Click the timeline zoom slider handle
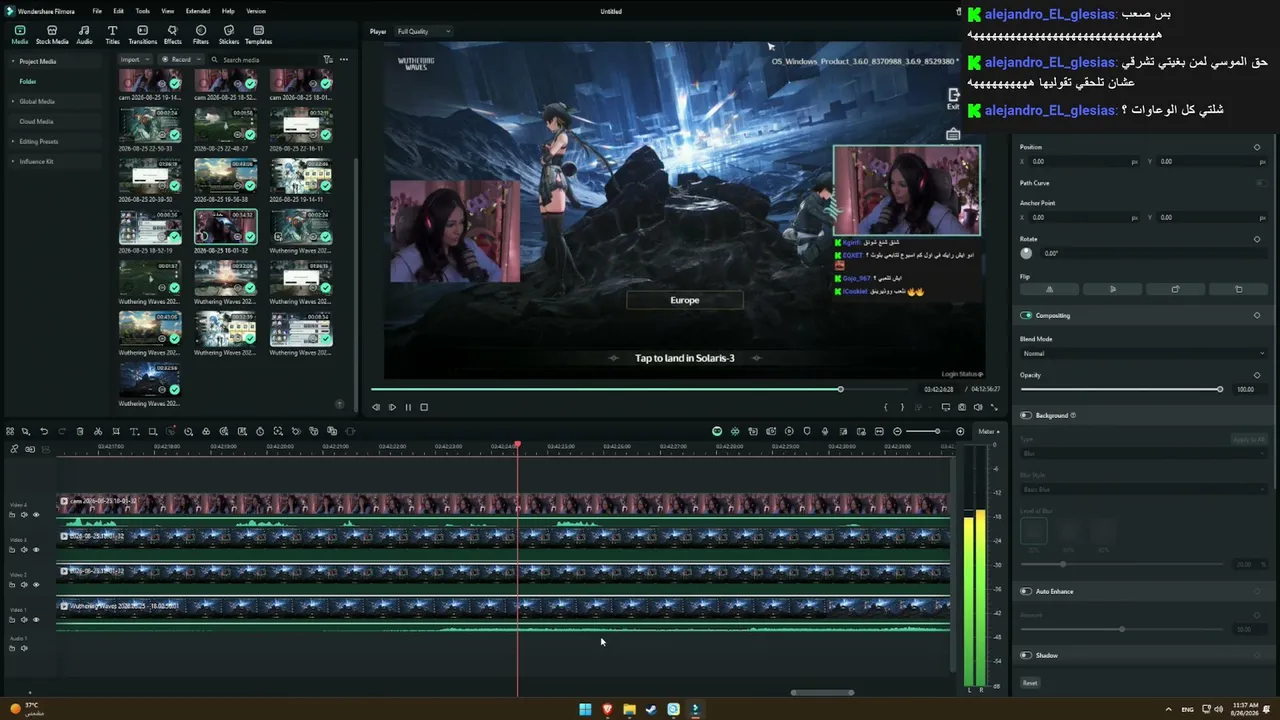This screenshot has height=720, width=1280. tap(937, 431)
